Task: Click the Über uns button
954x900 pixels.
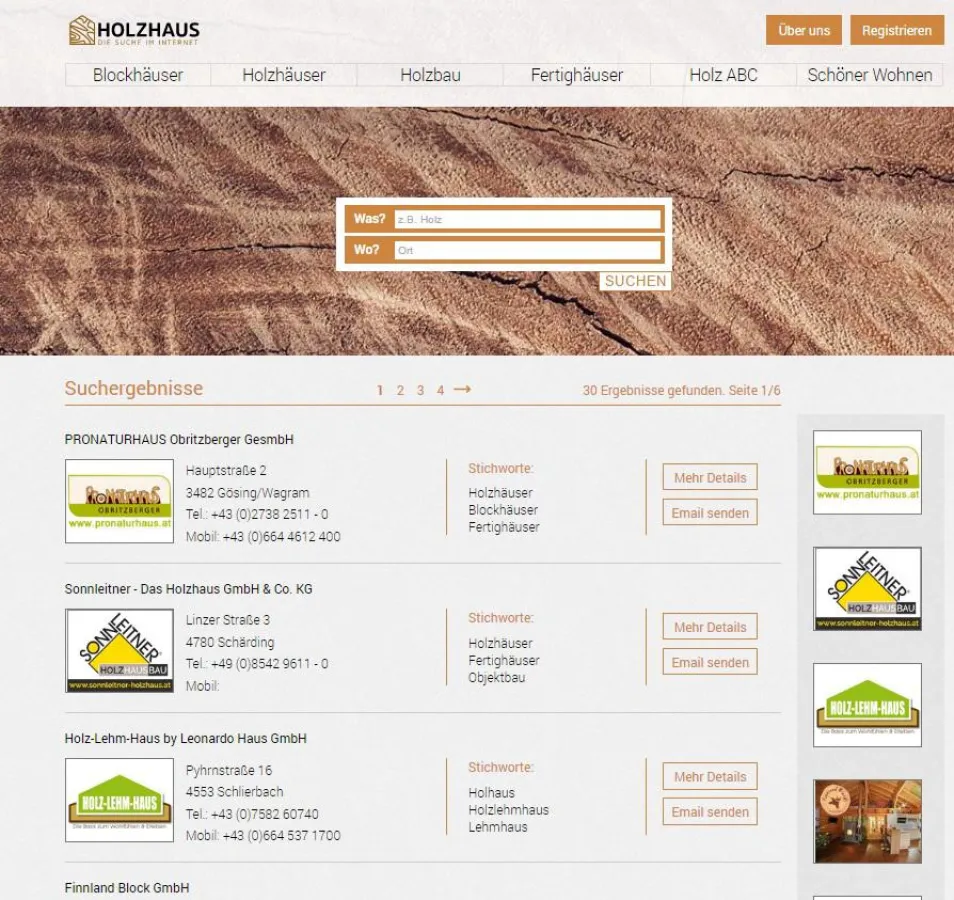Action: 804,30
